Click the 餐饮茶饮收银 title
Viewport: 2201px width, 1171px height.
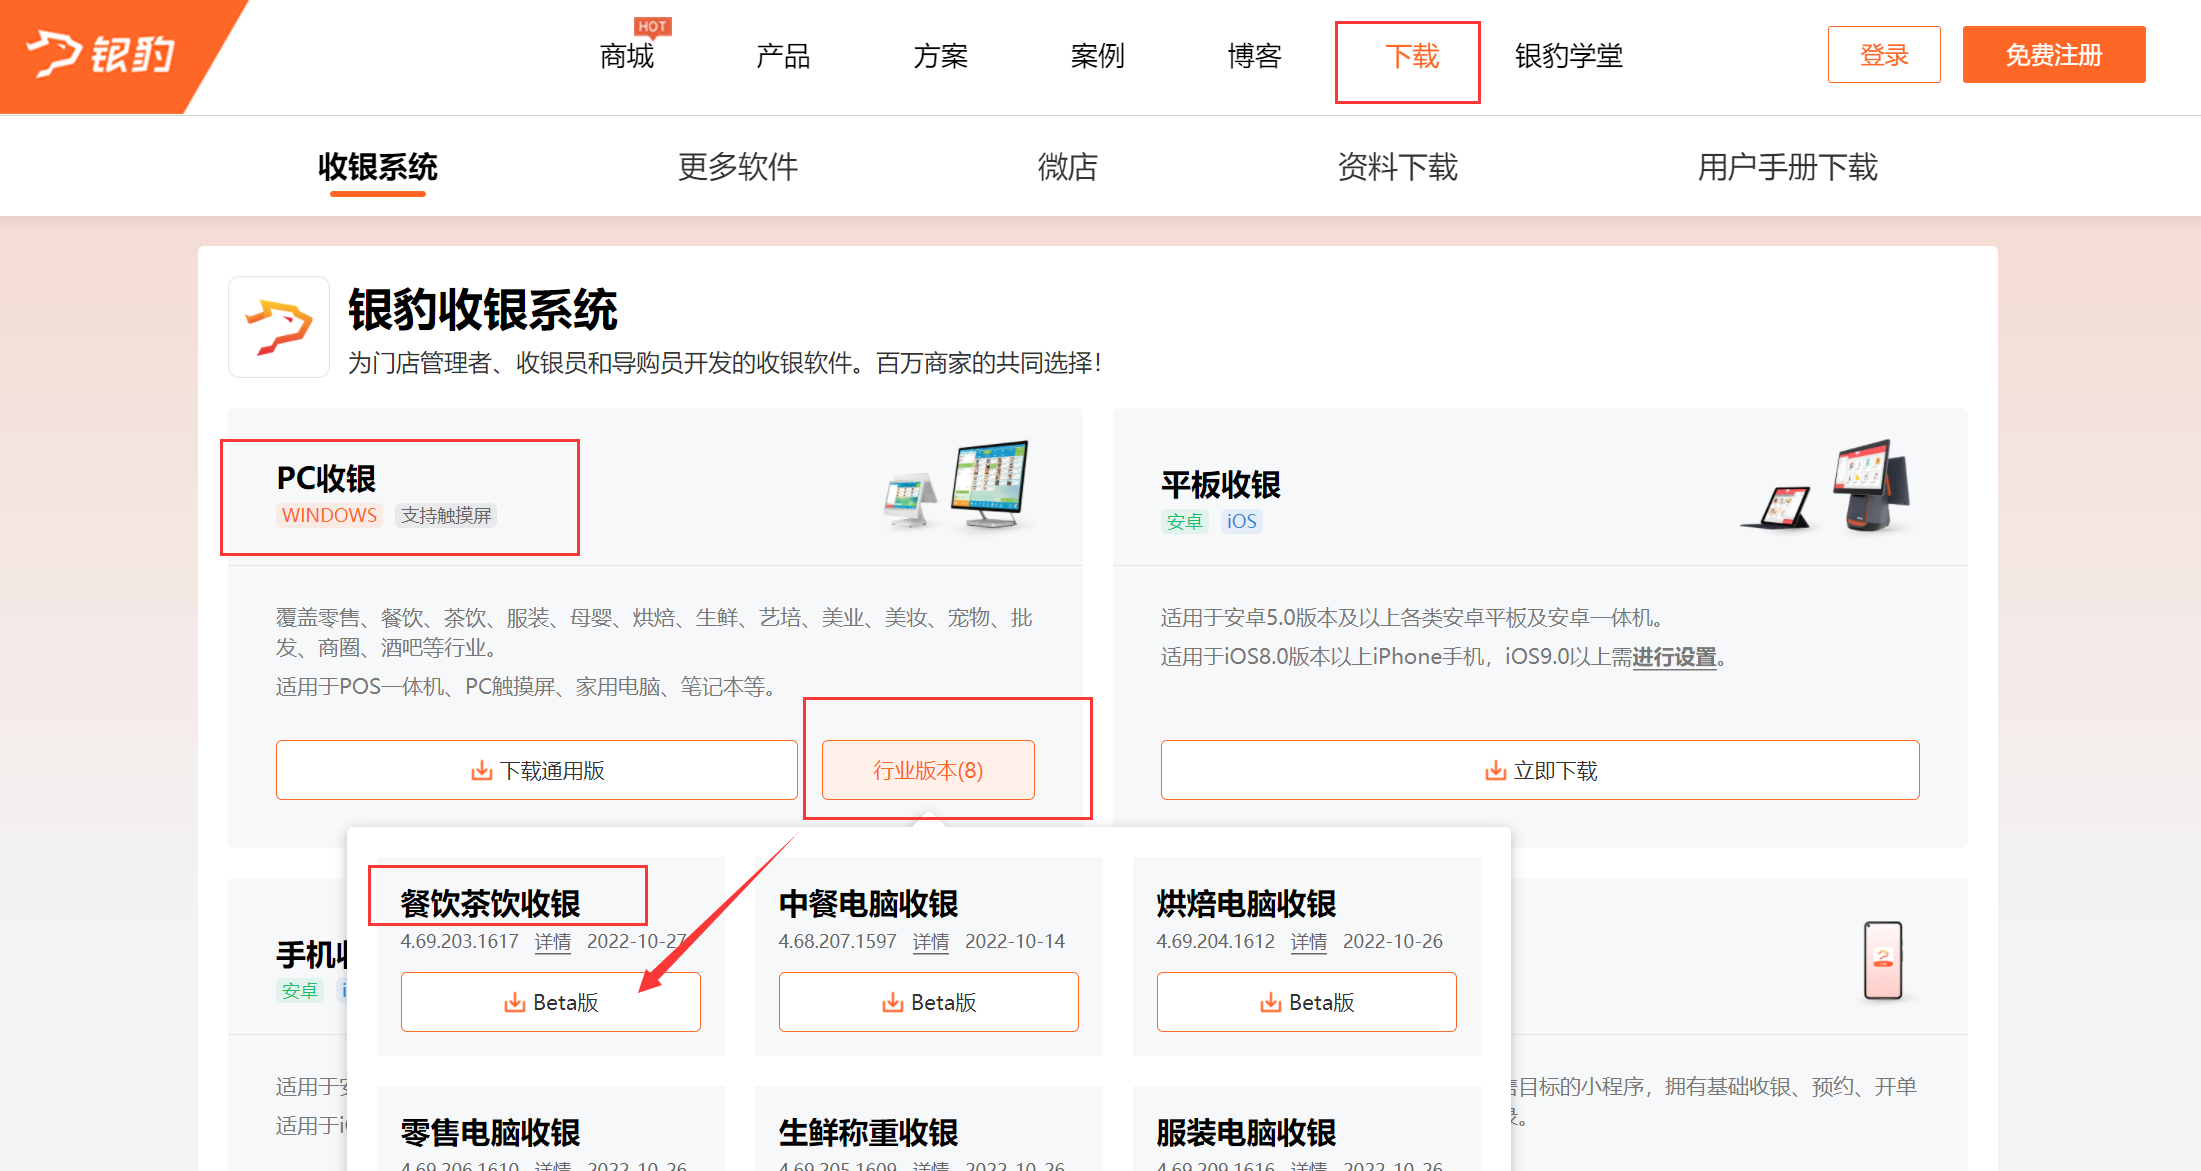coord(490,904)
